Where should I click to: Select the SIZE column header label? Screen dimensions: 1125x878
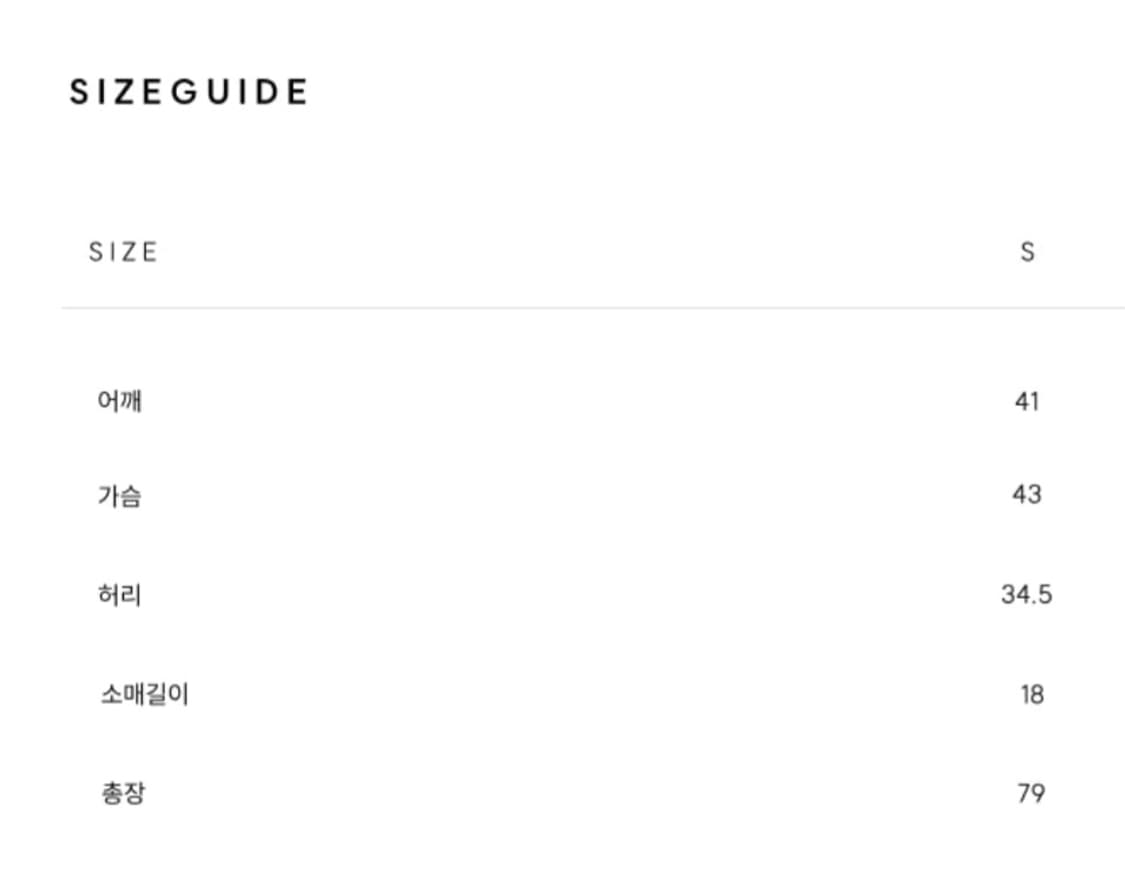click(123, 252)
